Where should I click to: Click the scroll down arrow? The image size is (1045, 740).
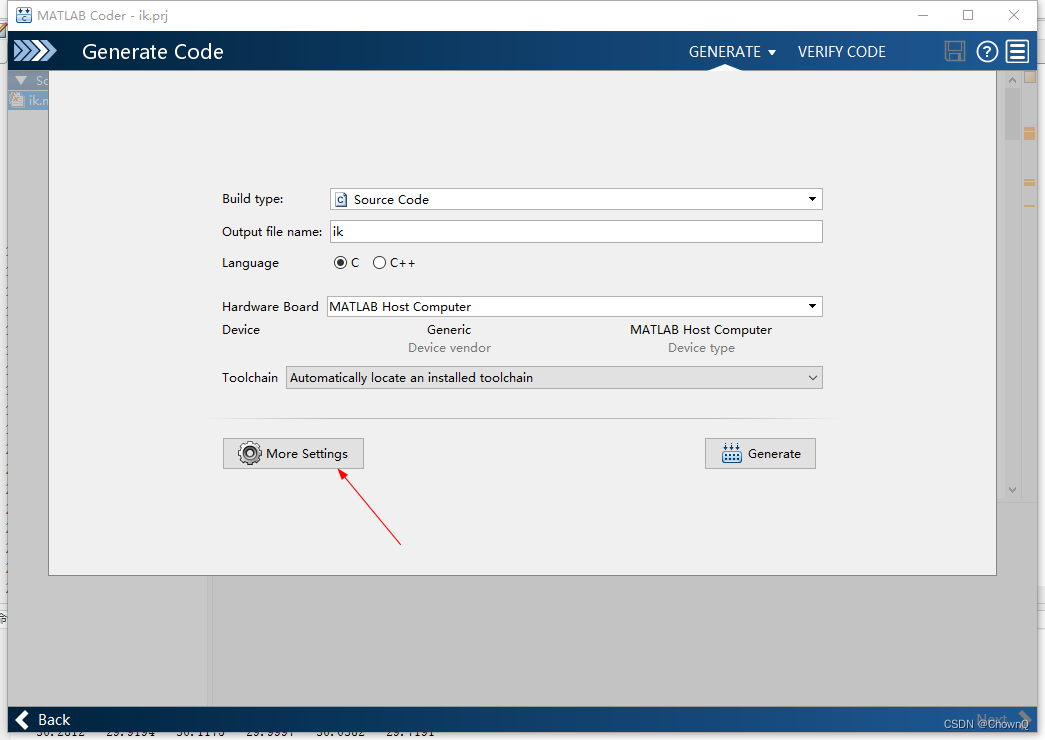point(1012,489)
